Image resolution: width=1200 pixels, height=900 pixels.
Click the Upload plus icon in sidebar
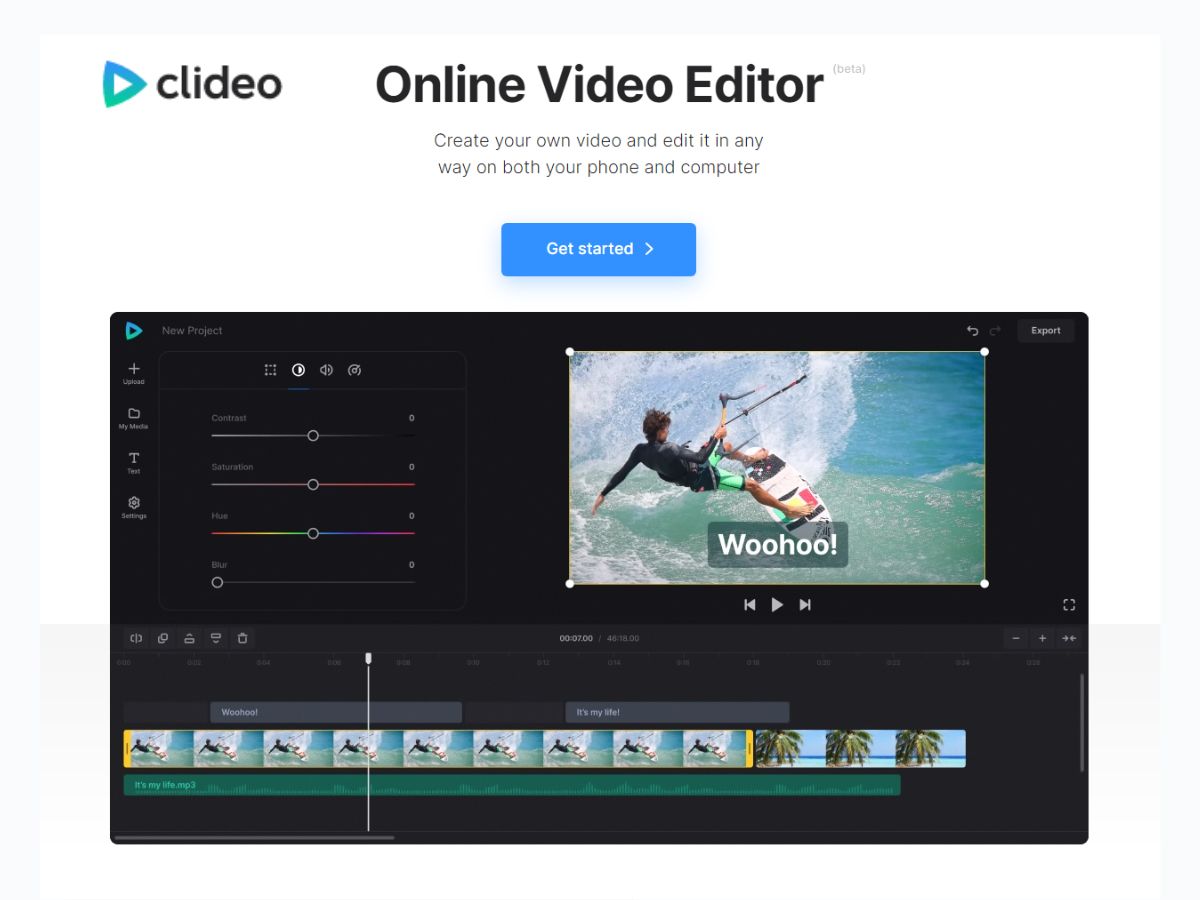[x=134, y=370]
